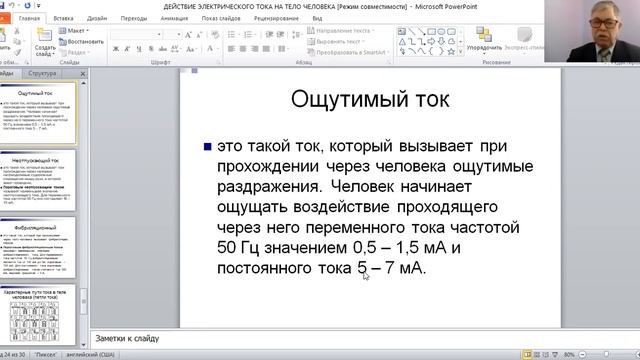The image size is (640, 360).
Task: Cut the selection with the scissors icon
Action: (17, 31)
